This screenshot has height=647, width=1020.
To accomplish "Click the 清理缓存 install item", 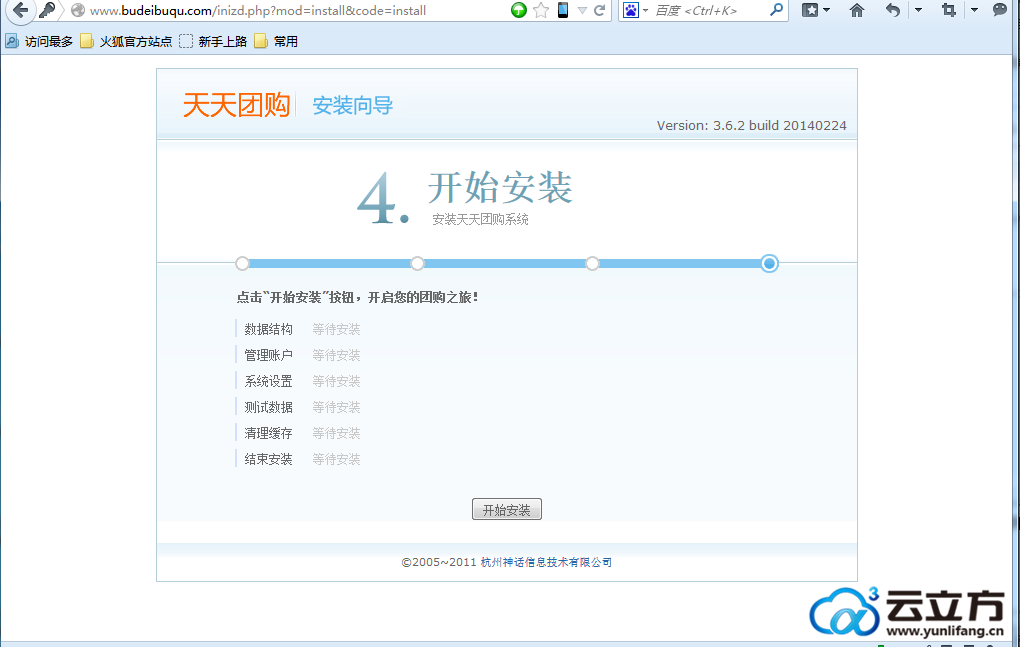I will tap(269, 433).
